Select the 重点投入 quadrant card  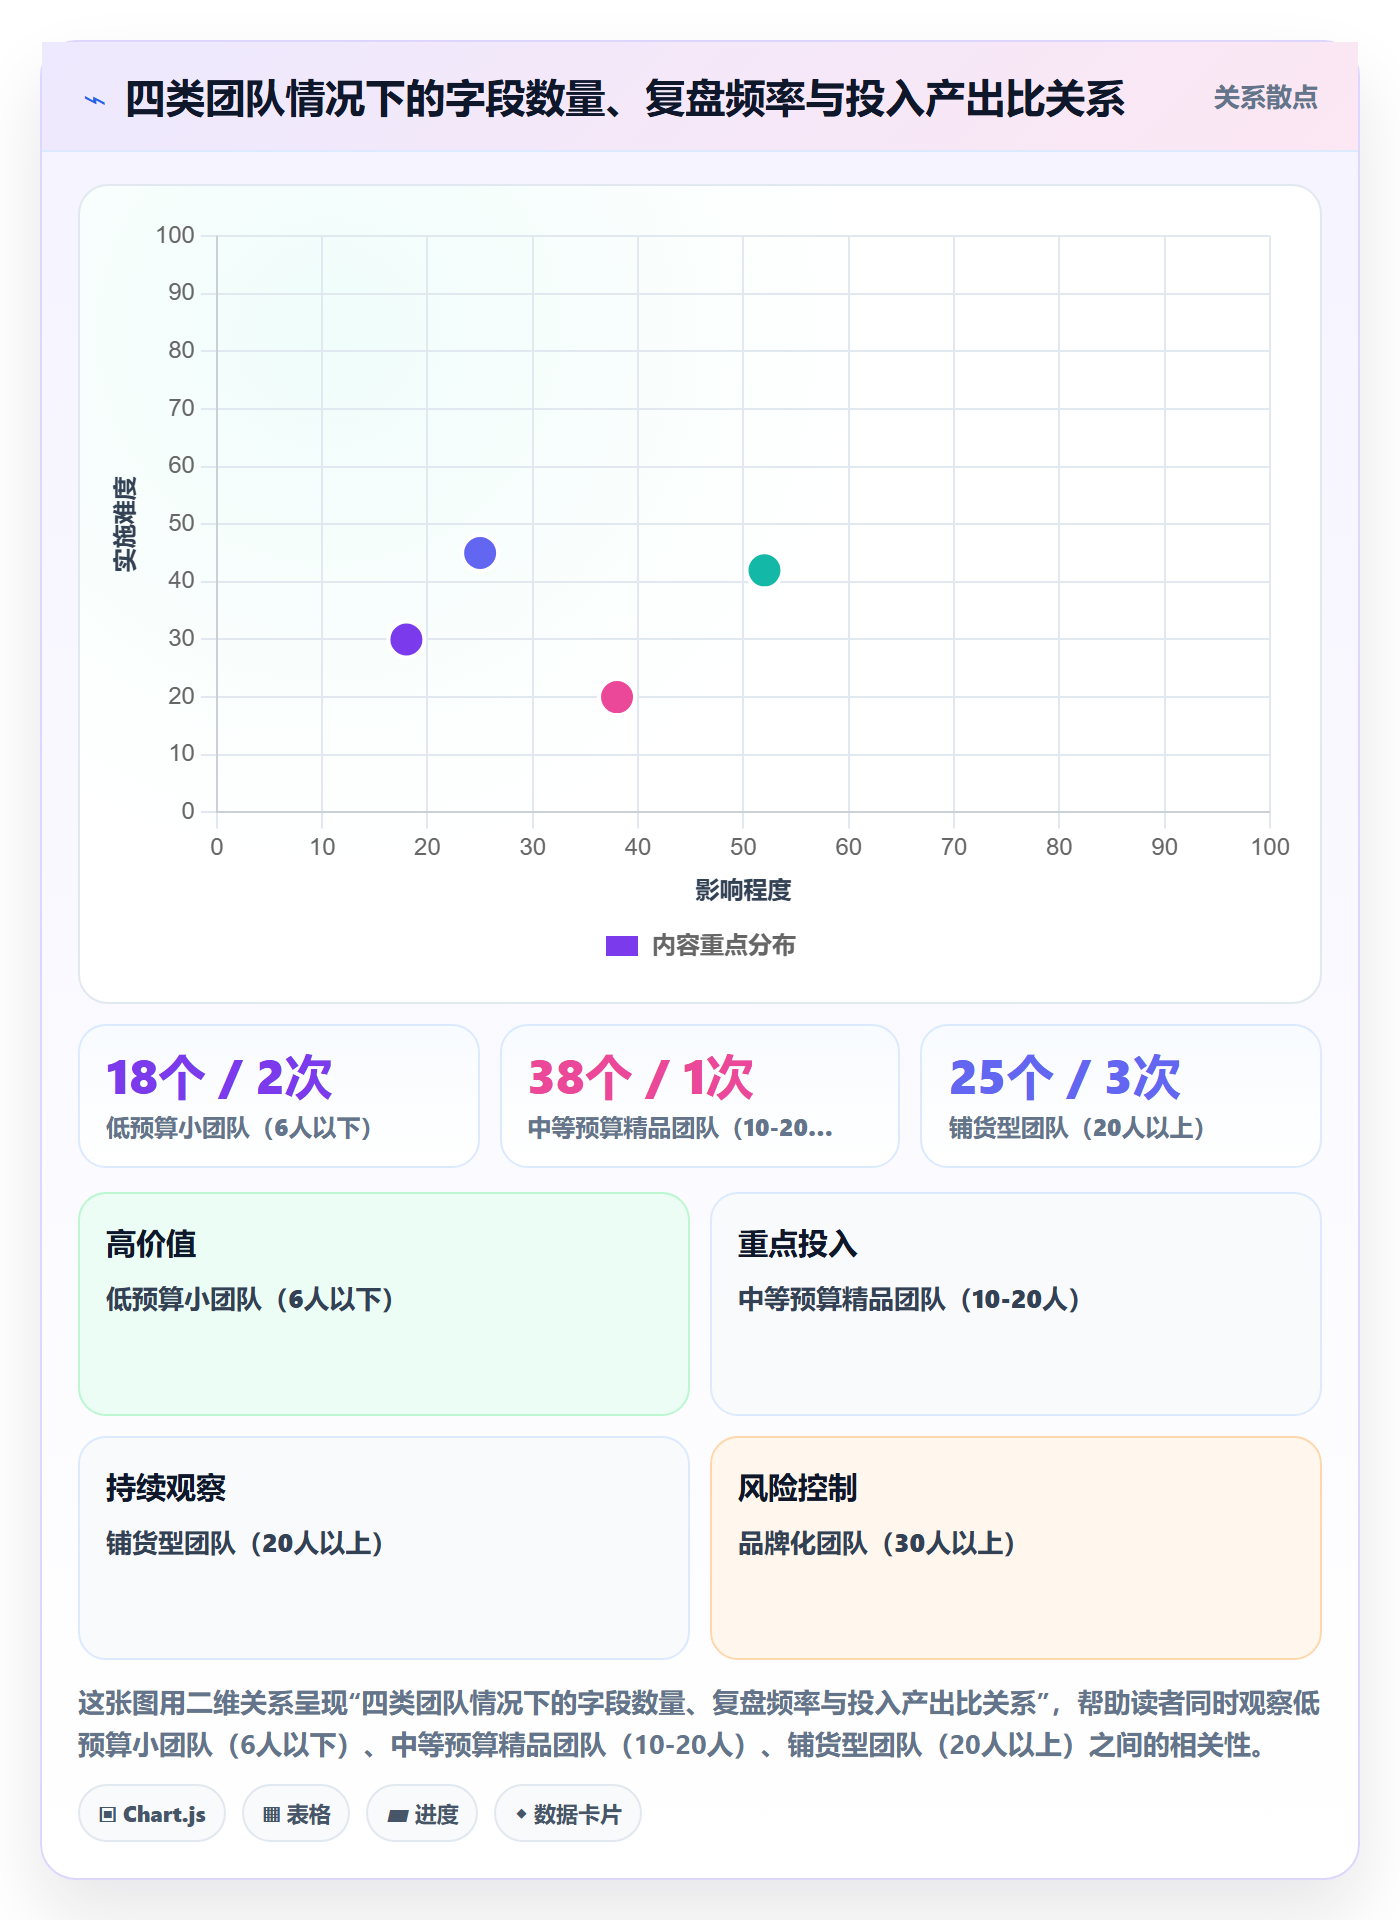pyautogui.click(x=1016, y=1304)
